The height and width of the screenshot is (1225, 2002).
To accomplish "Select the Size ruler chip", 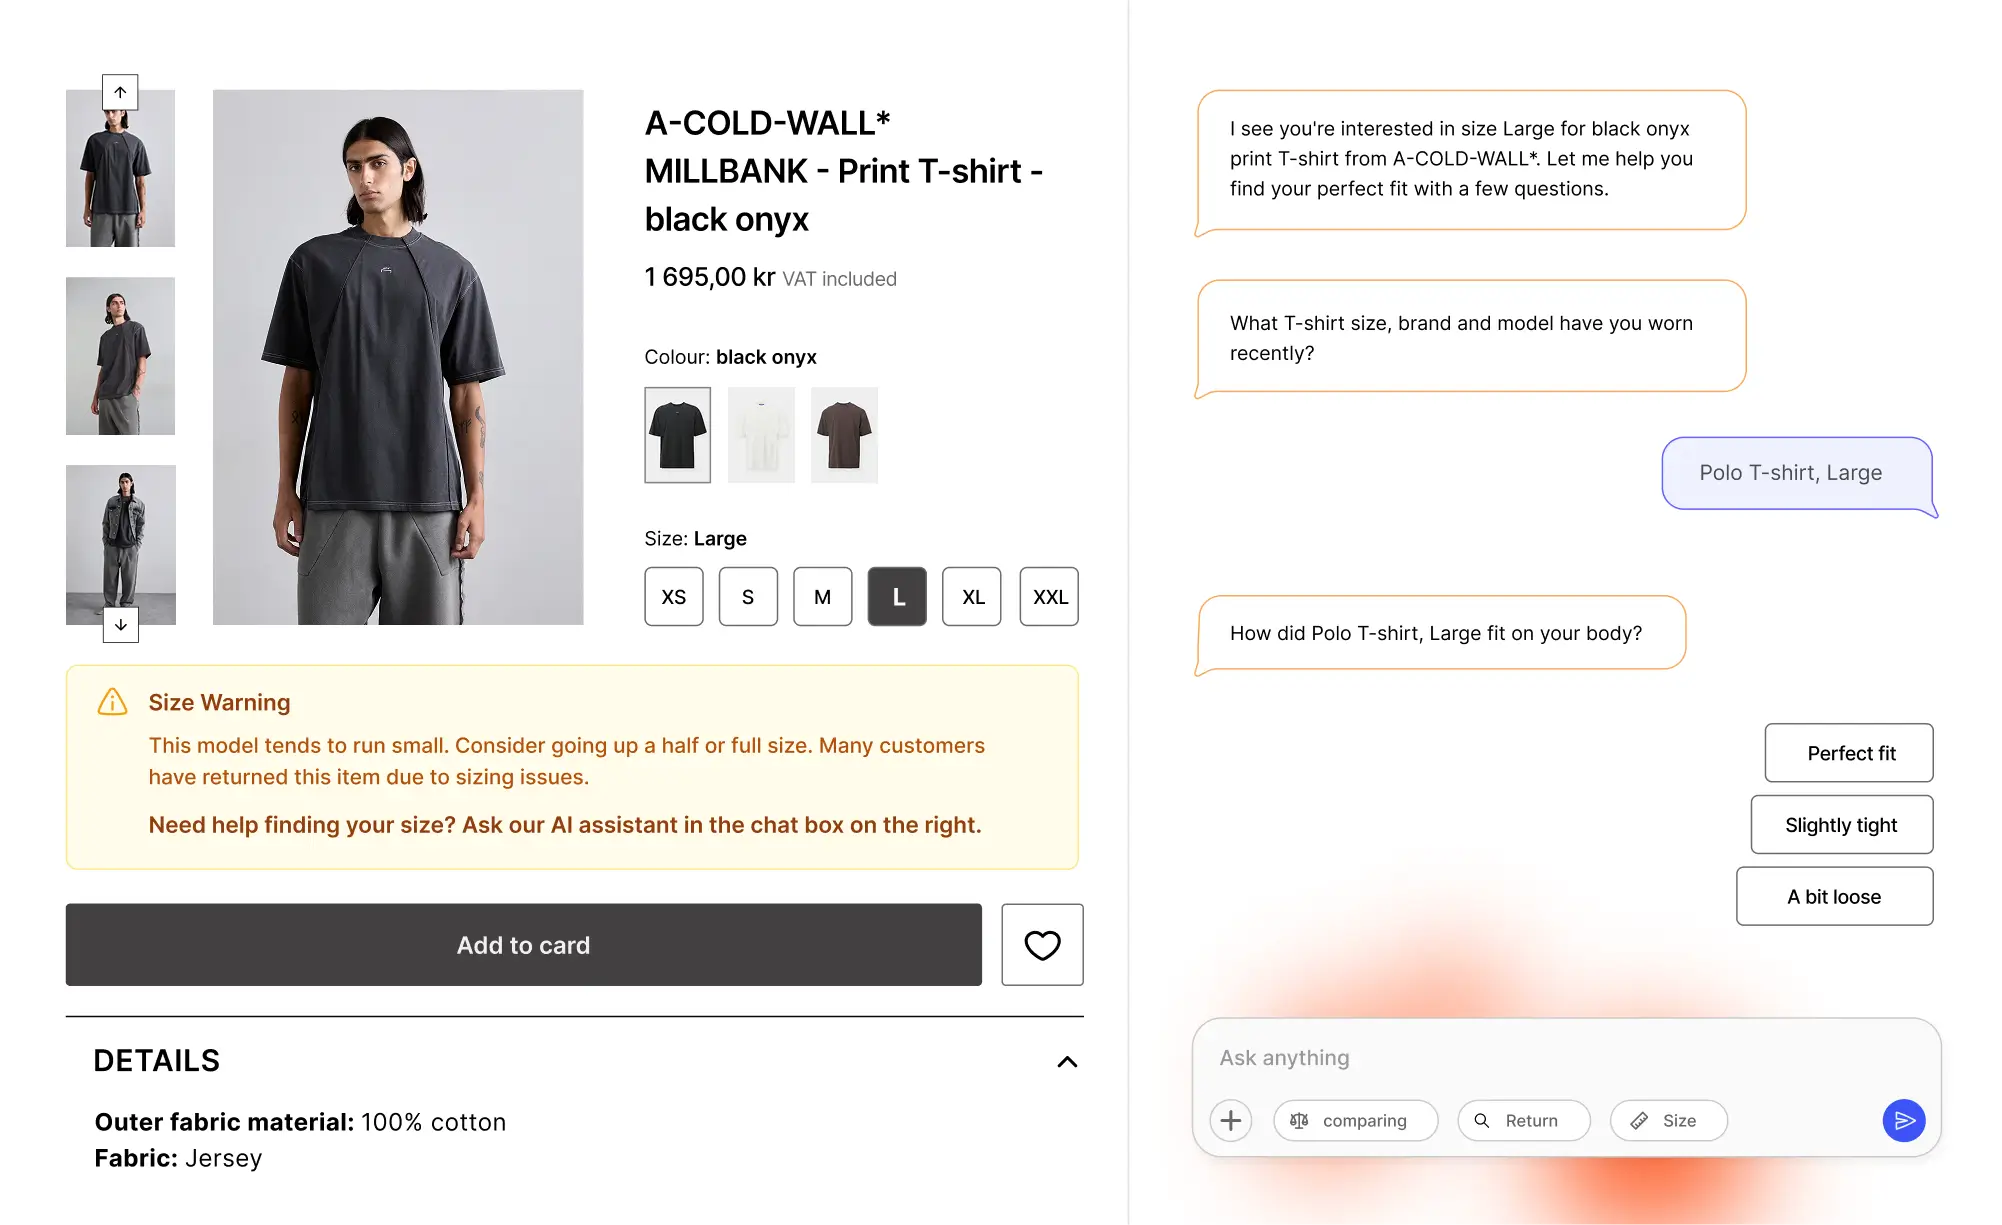I will tap(1668, 1120).
